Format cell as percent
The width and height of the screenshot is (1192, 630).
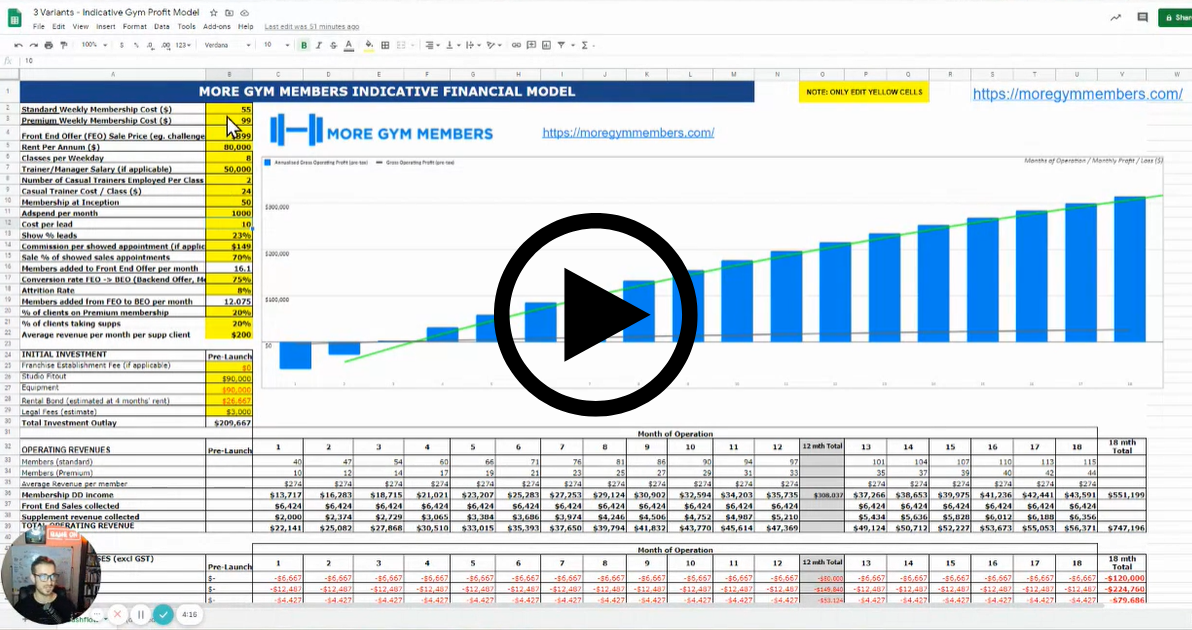136,46
